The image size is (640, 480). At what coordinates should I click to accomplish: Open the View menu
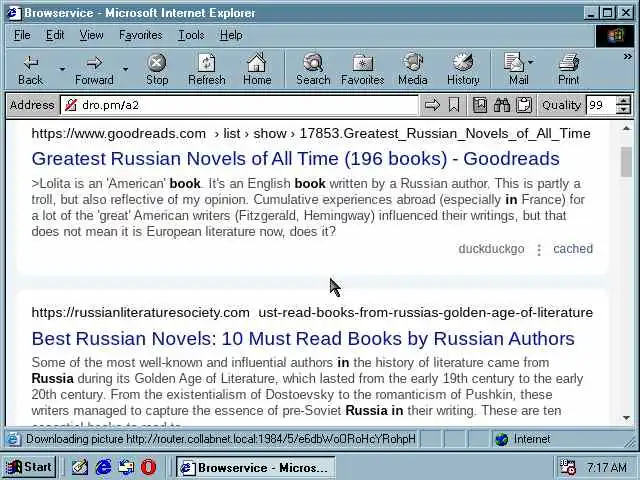91,36
